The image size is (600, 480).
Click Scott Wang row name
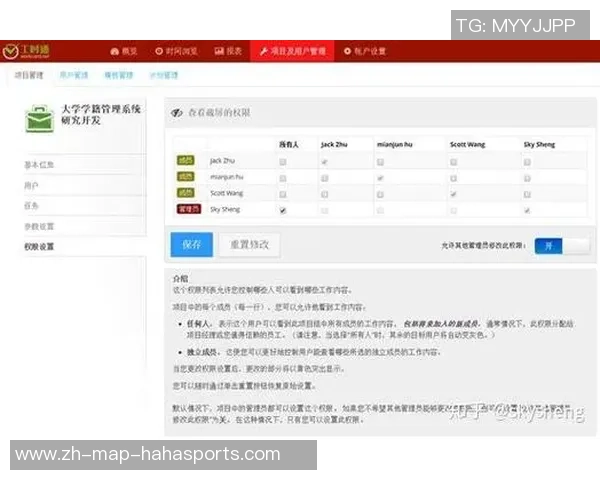[x=227, y=193]
